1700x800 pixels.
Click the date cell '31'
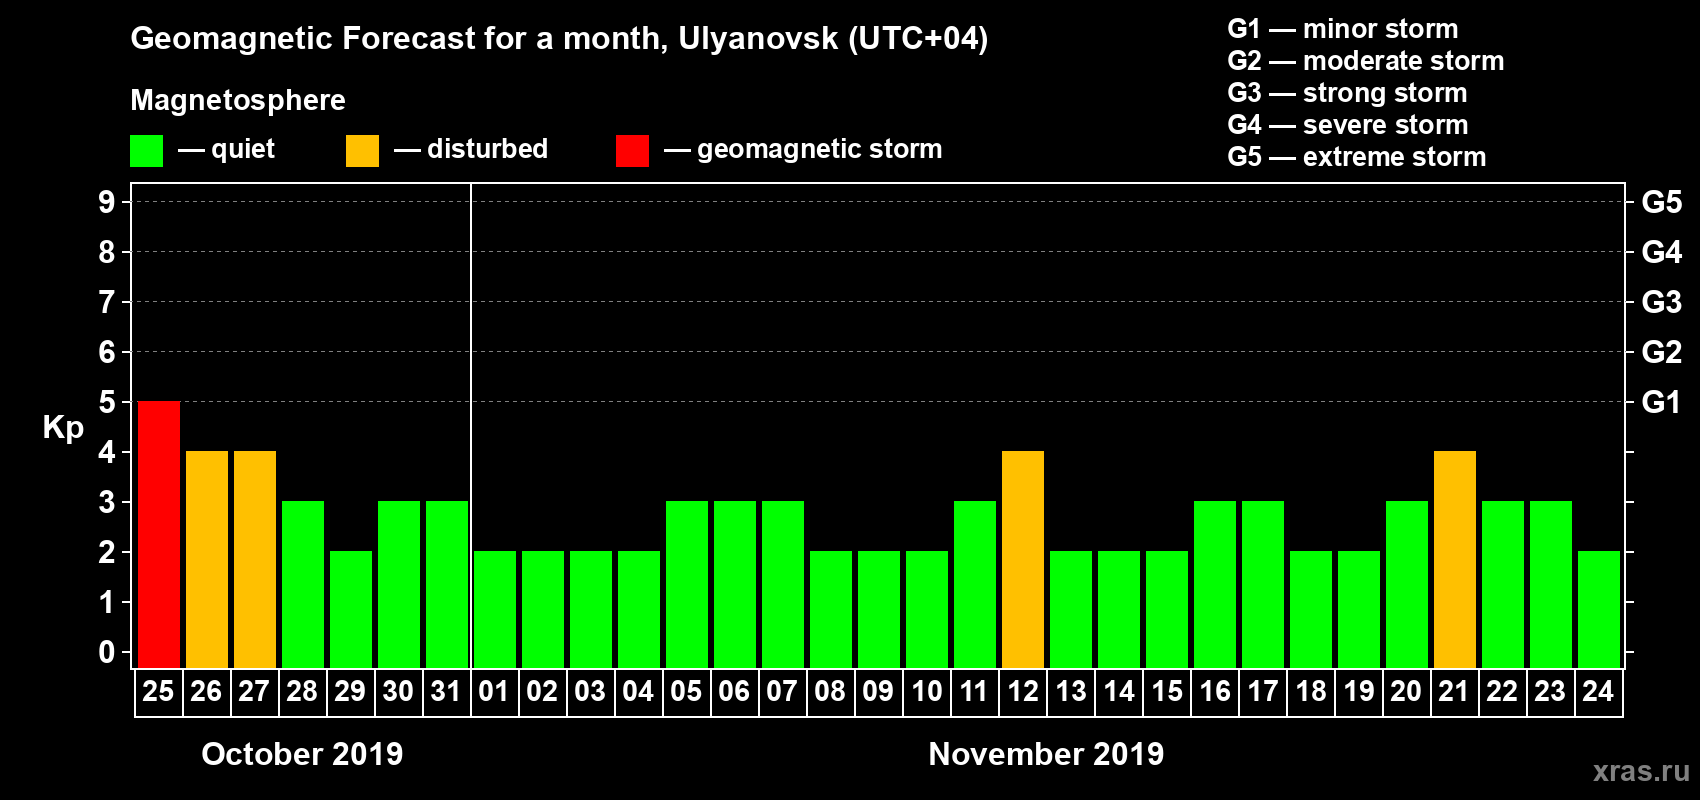coord(447,692)
